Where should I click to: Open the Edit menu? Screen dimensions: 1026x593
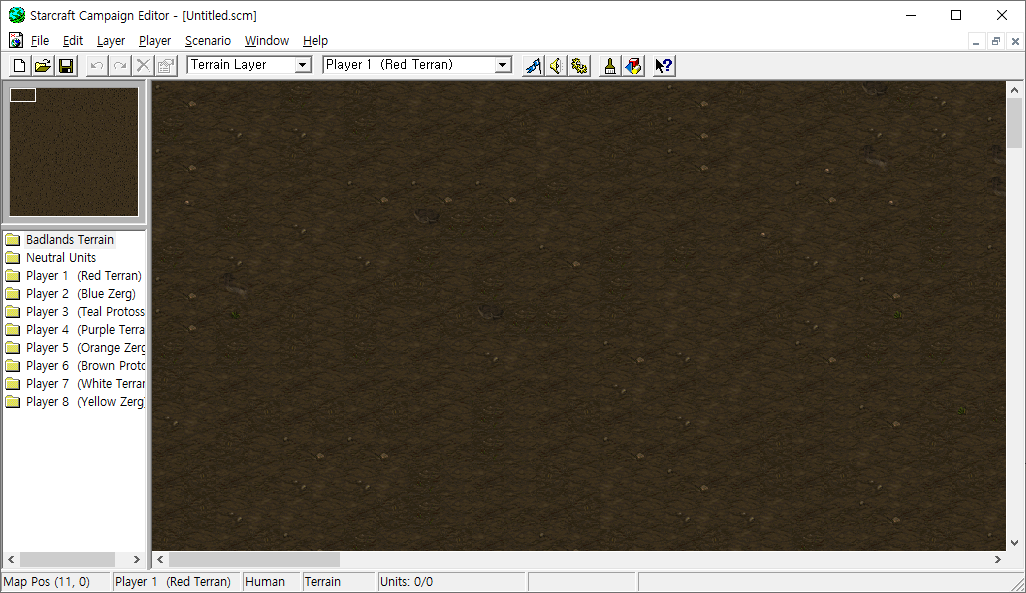pyautogui.click(x=73, y=41)
